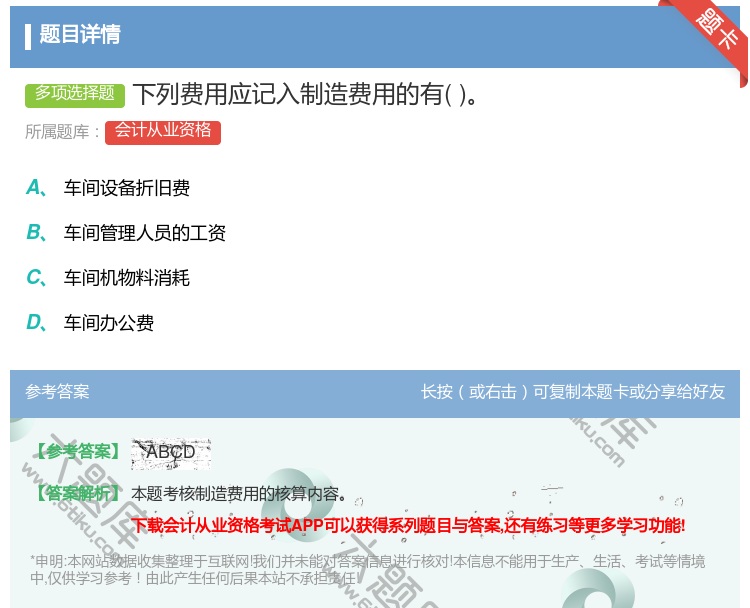The image size is (750, 608).
Task: Click the 参考答案 section header
Action: [57, 392]
